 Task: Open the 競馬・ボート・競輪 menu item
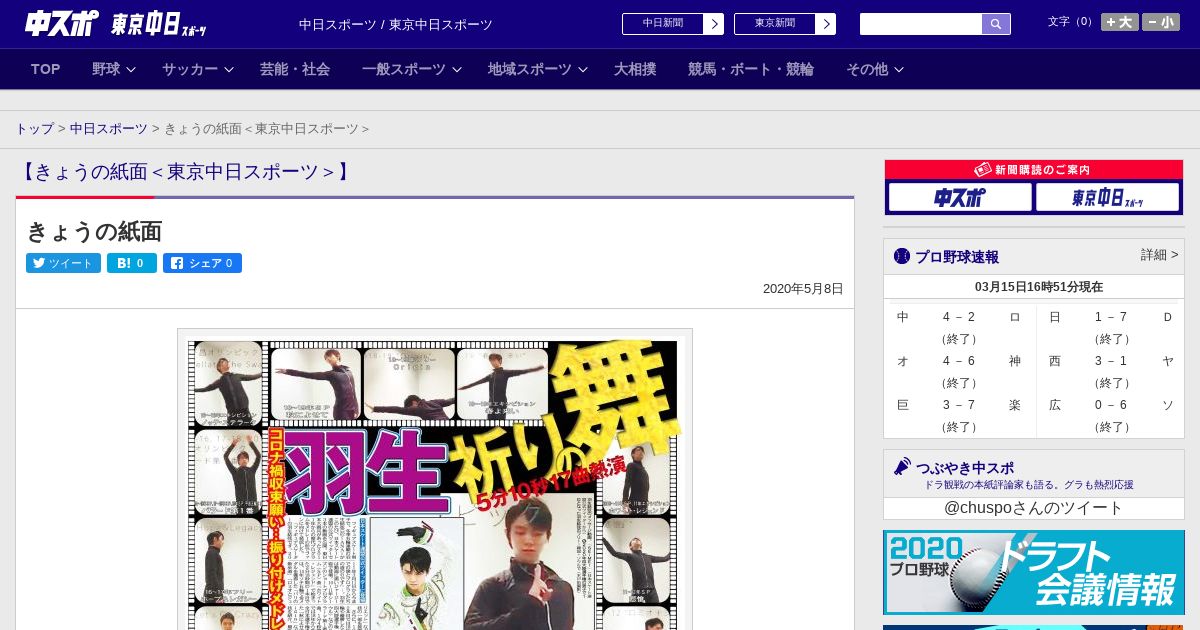pyautogui.click(x=751, y=69)
